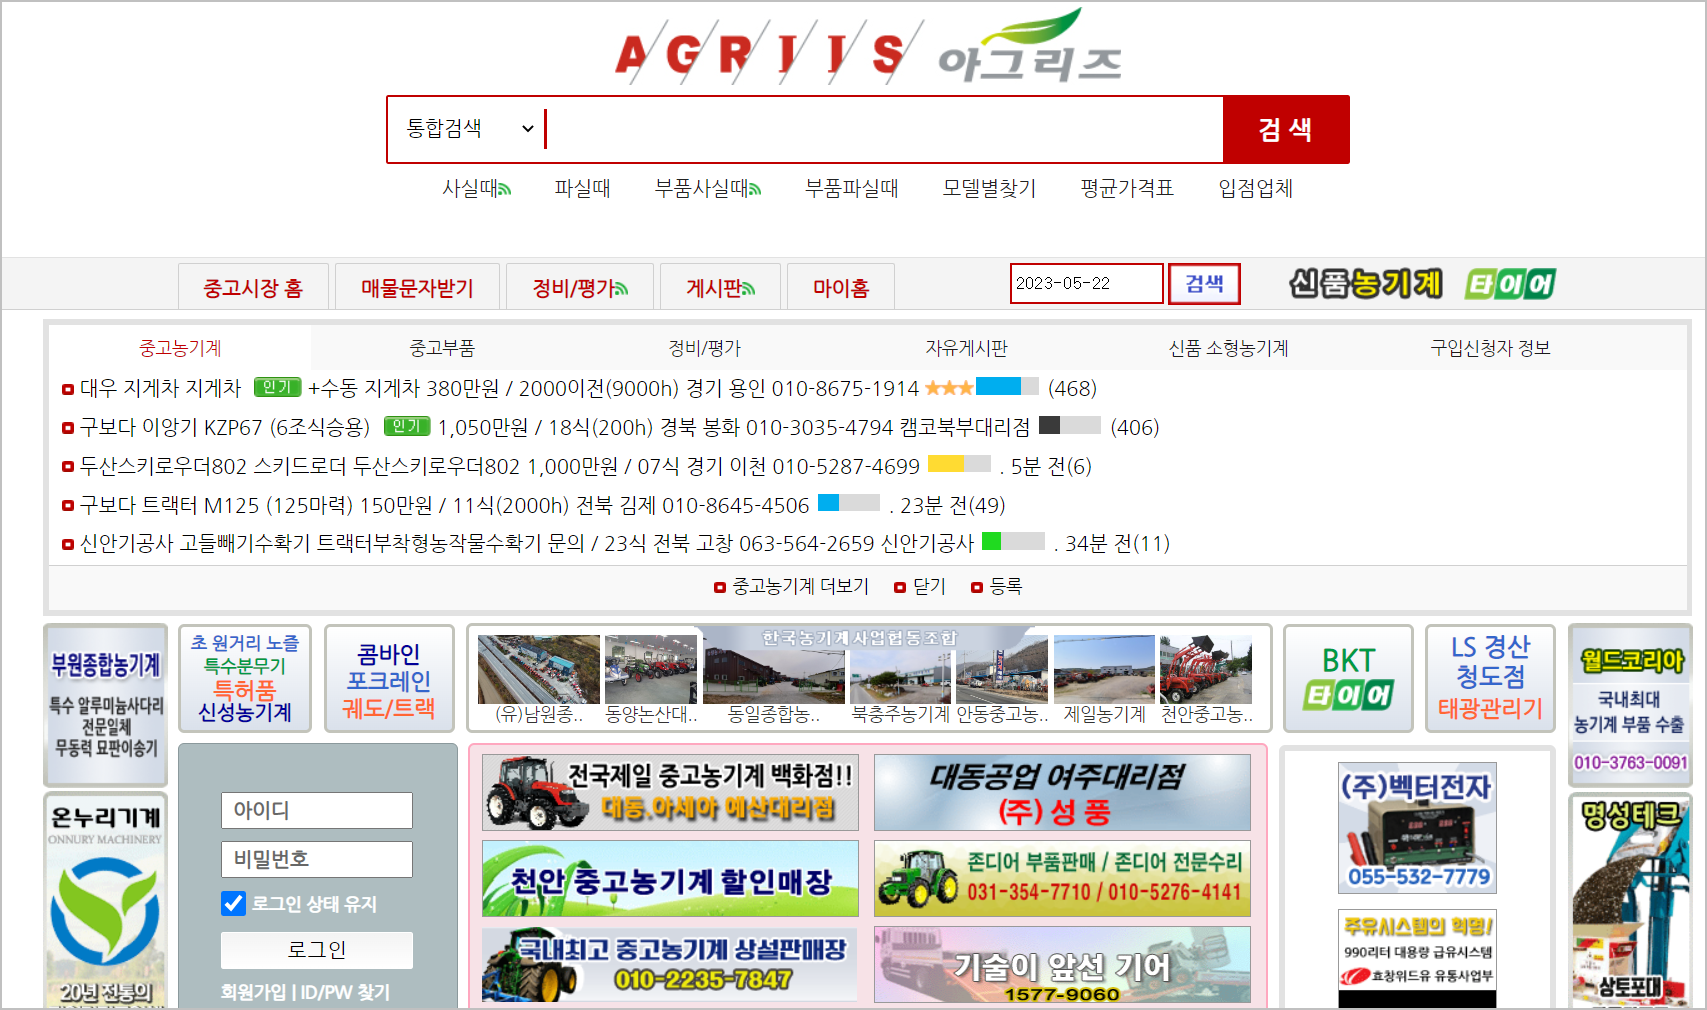The image size is (1707, 1010).
Task: Open the 마이홈 menu item
Action: [840, 287]
